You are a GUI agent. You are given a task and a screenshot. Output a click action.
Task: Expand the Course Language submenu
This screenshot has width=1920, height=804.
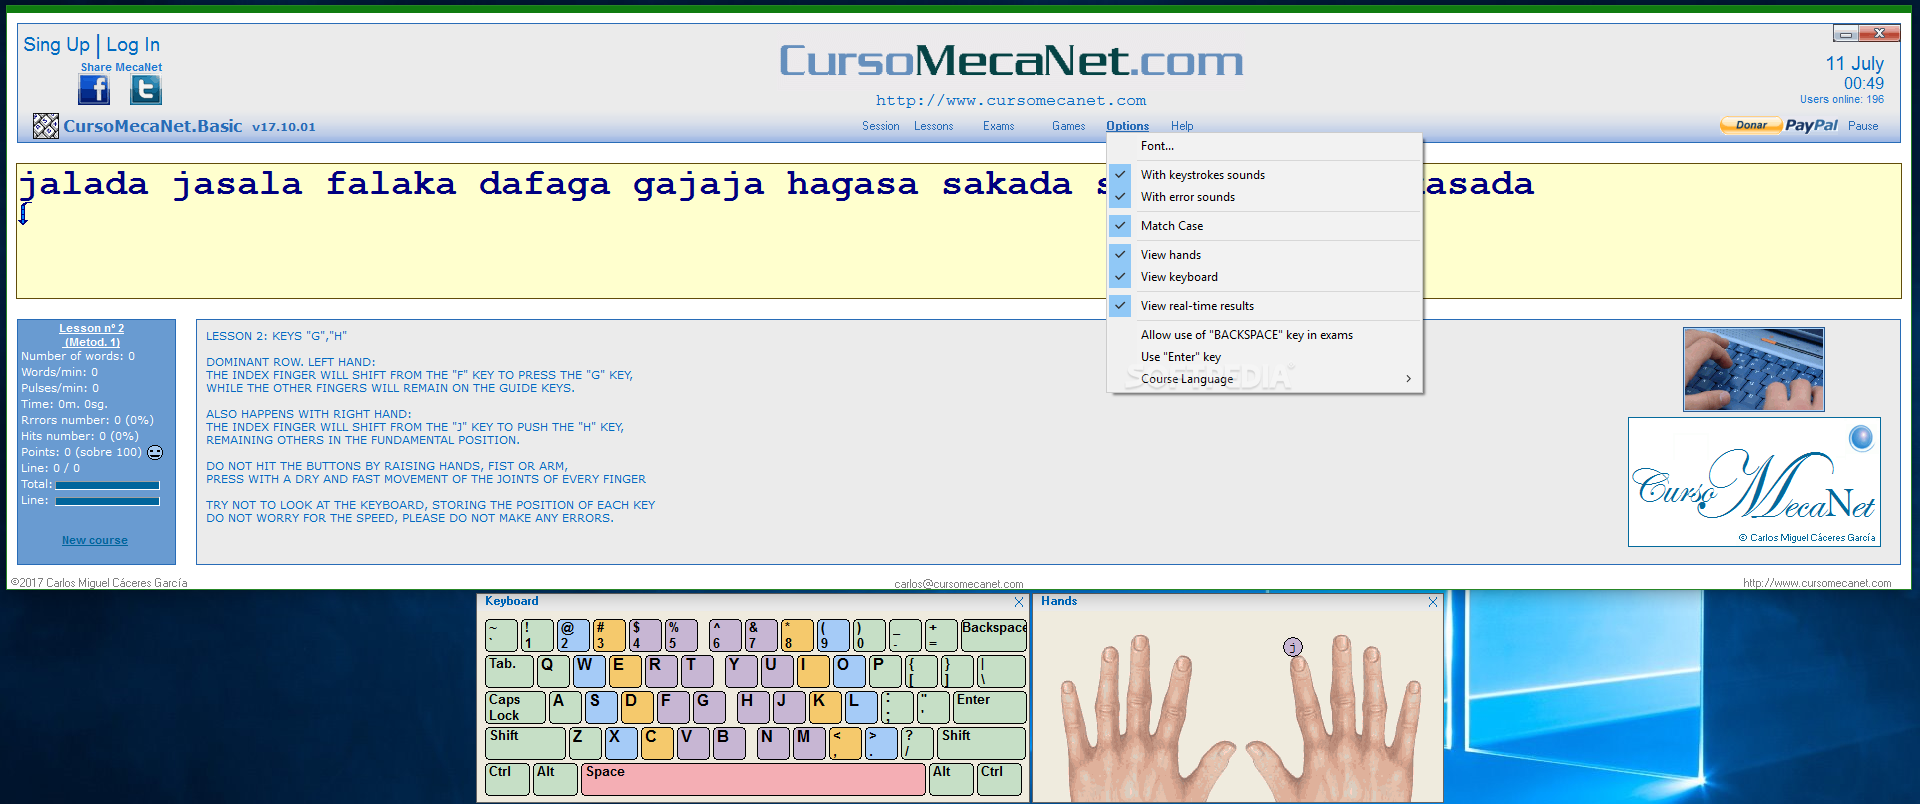1264,379
